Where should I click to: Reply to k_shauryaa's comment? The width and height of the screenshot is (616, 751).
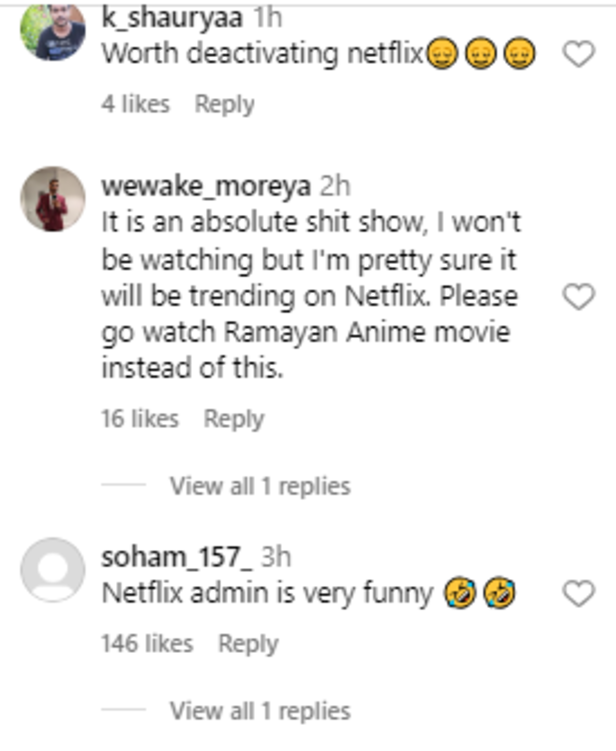click(224, 104)
